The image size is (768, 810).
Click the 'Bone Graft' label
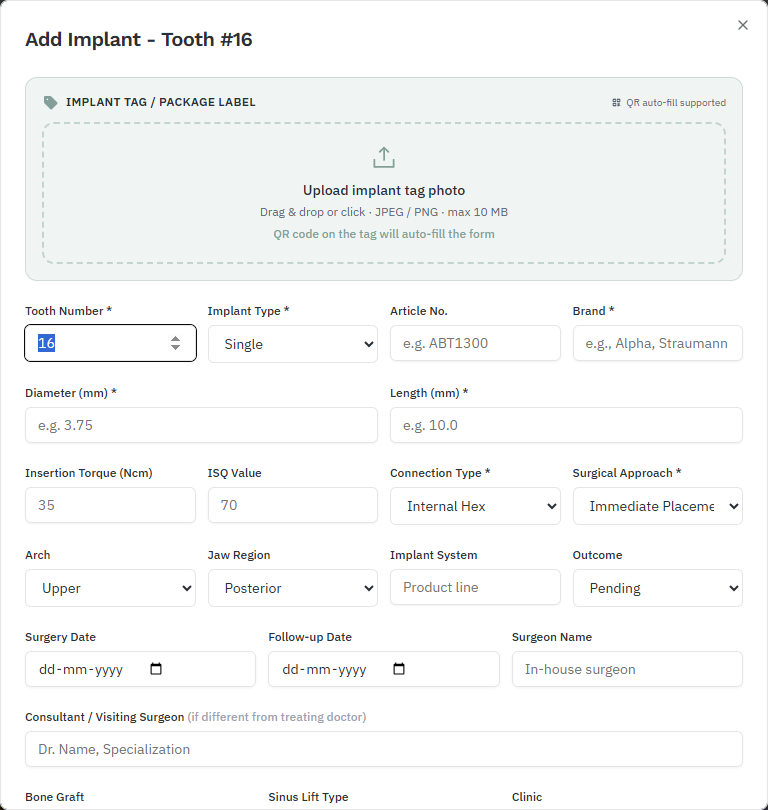[55, 797]
